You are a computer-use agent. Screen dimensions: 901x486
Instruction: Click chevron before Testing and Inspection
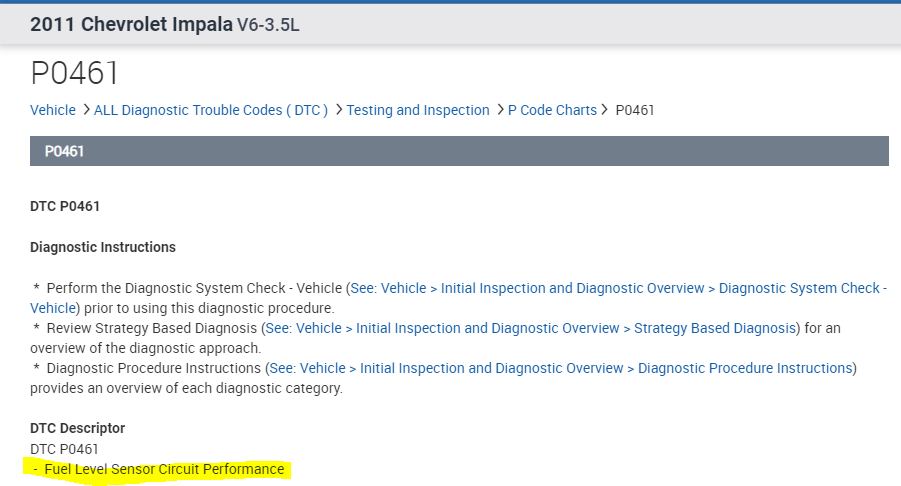coord(339,110)
